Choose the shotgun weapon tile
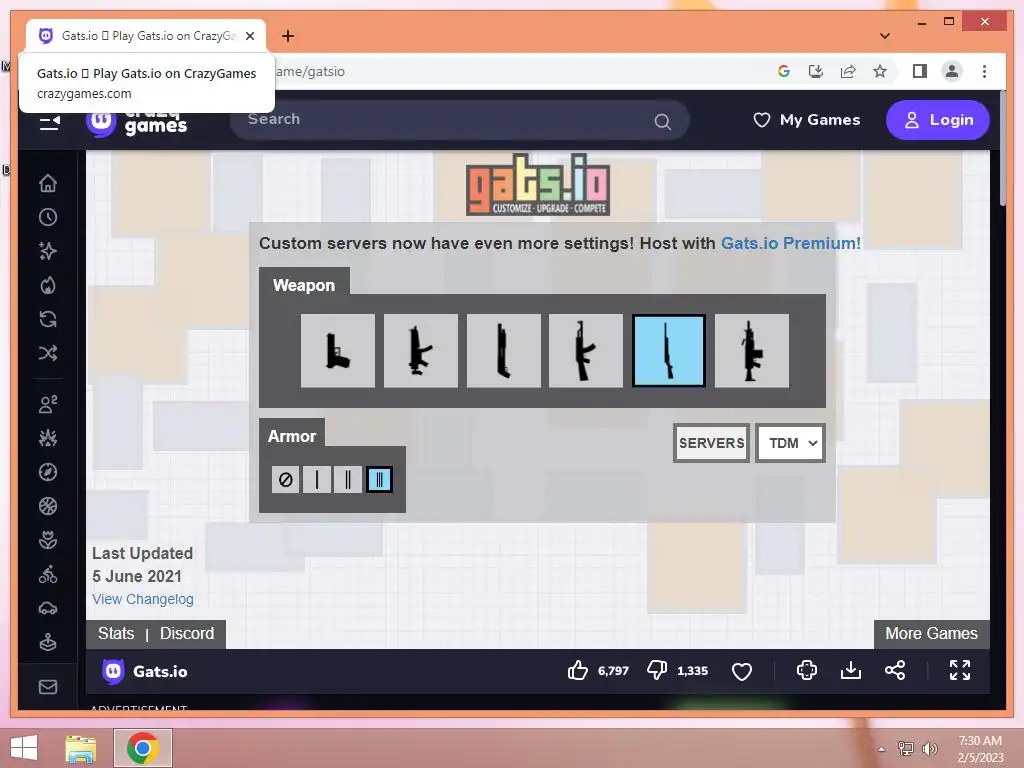 pos(504,351)
